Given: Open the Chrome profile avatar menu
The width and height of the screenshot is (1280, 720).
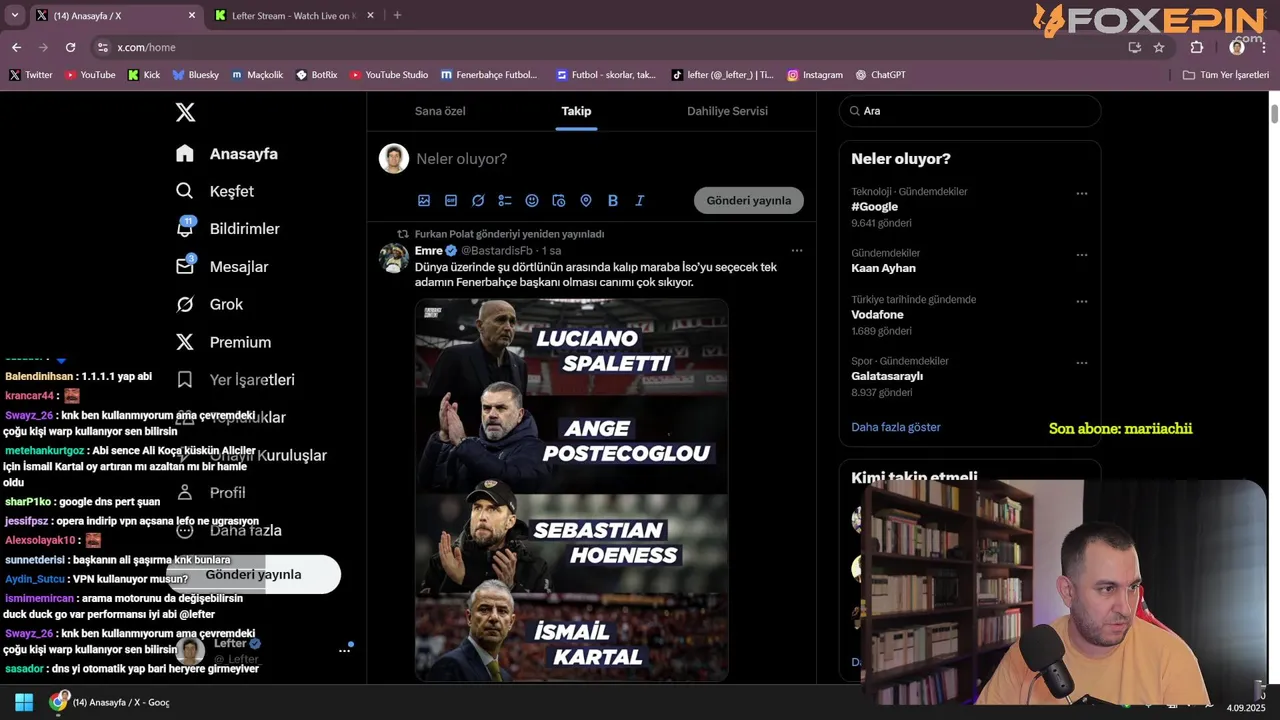Looking at the screenshot, I should click(x=1237, y=47).
